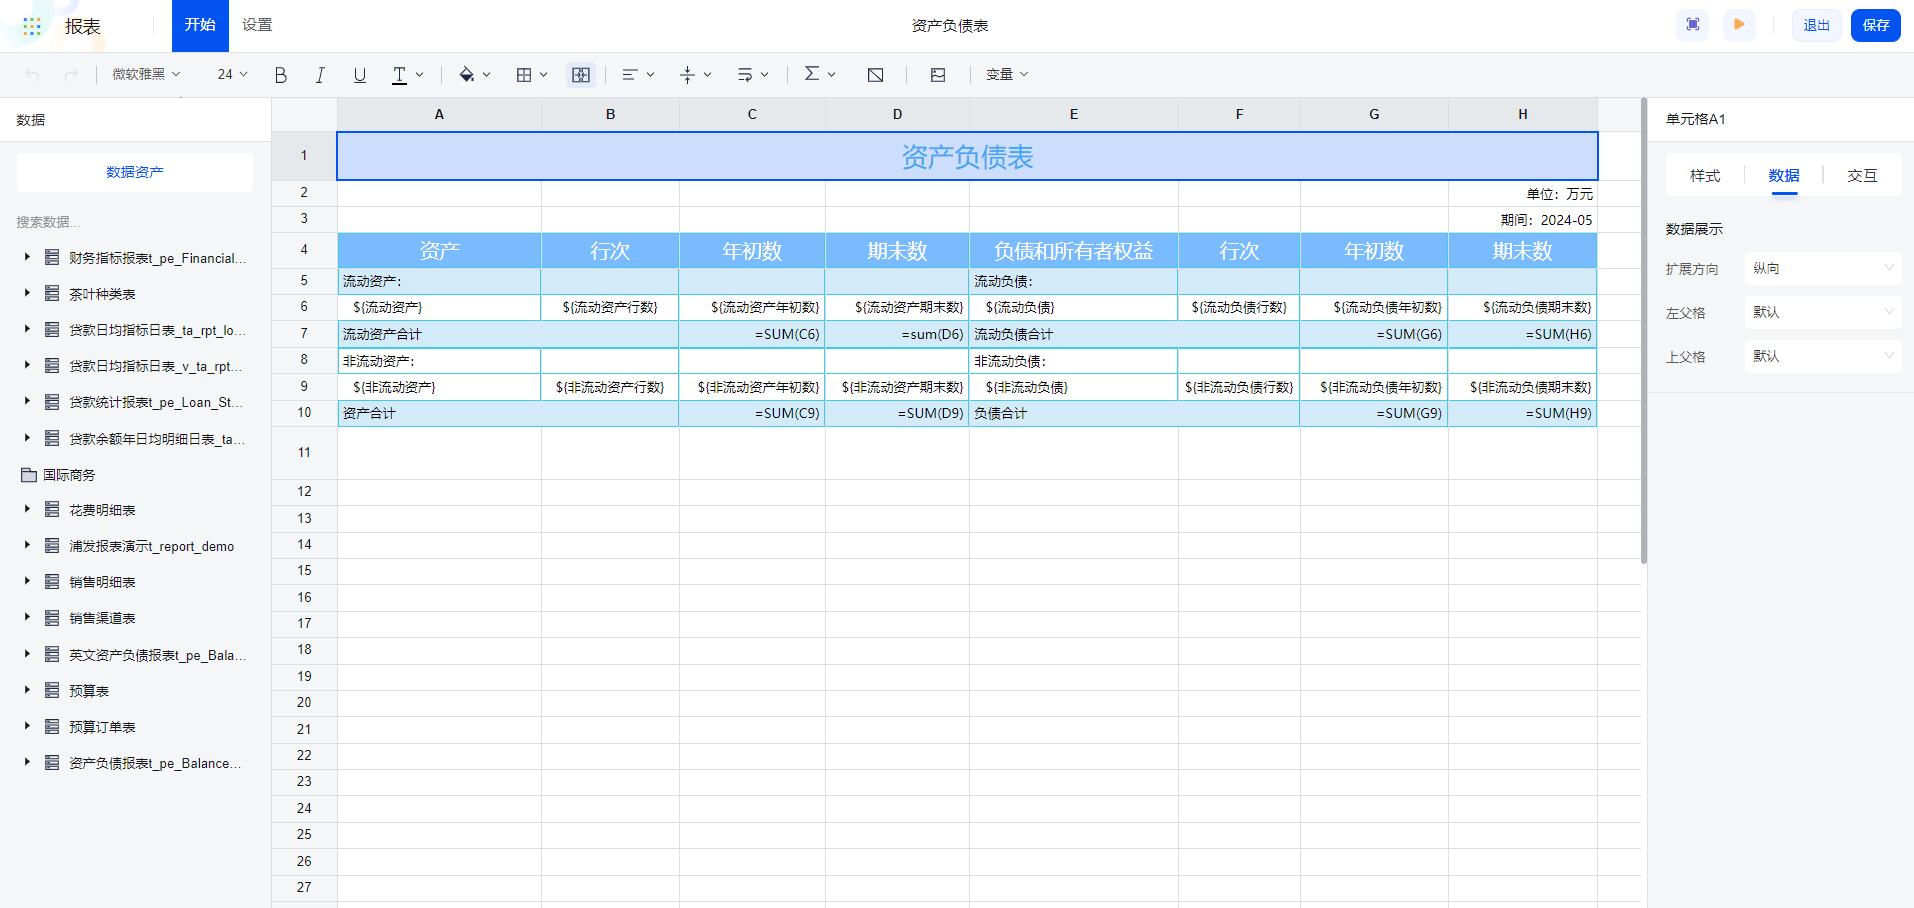Click the sum formula icon
This screenshot has height=908, width=1914.
[812, 74]
